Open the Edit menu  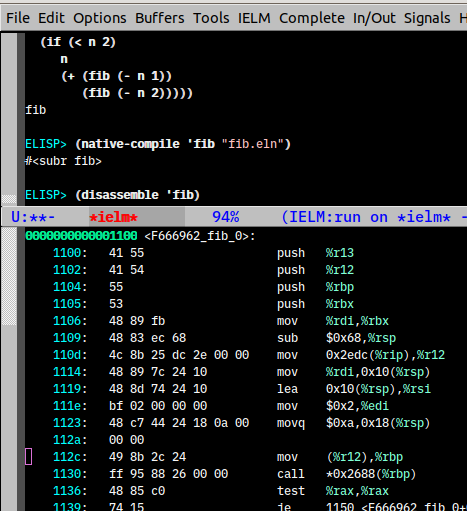click(51, 18)
